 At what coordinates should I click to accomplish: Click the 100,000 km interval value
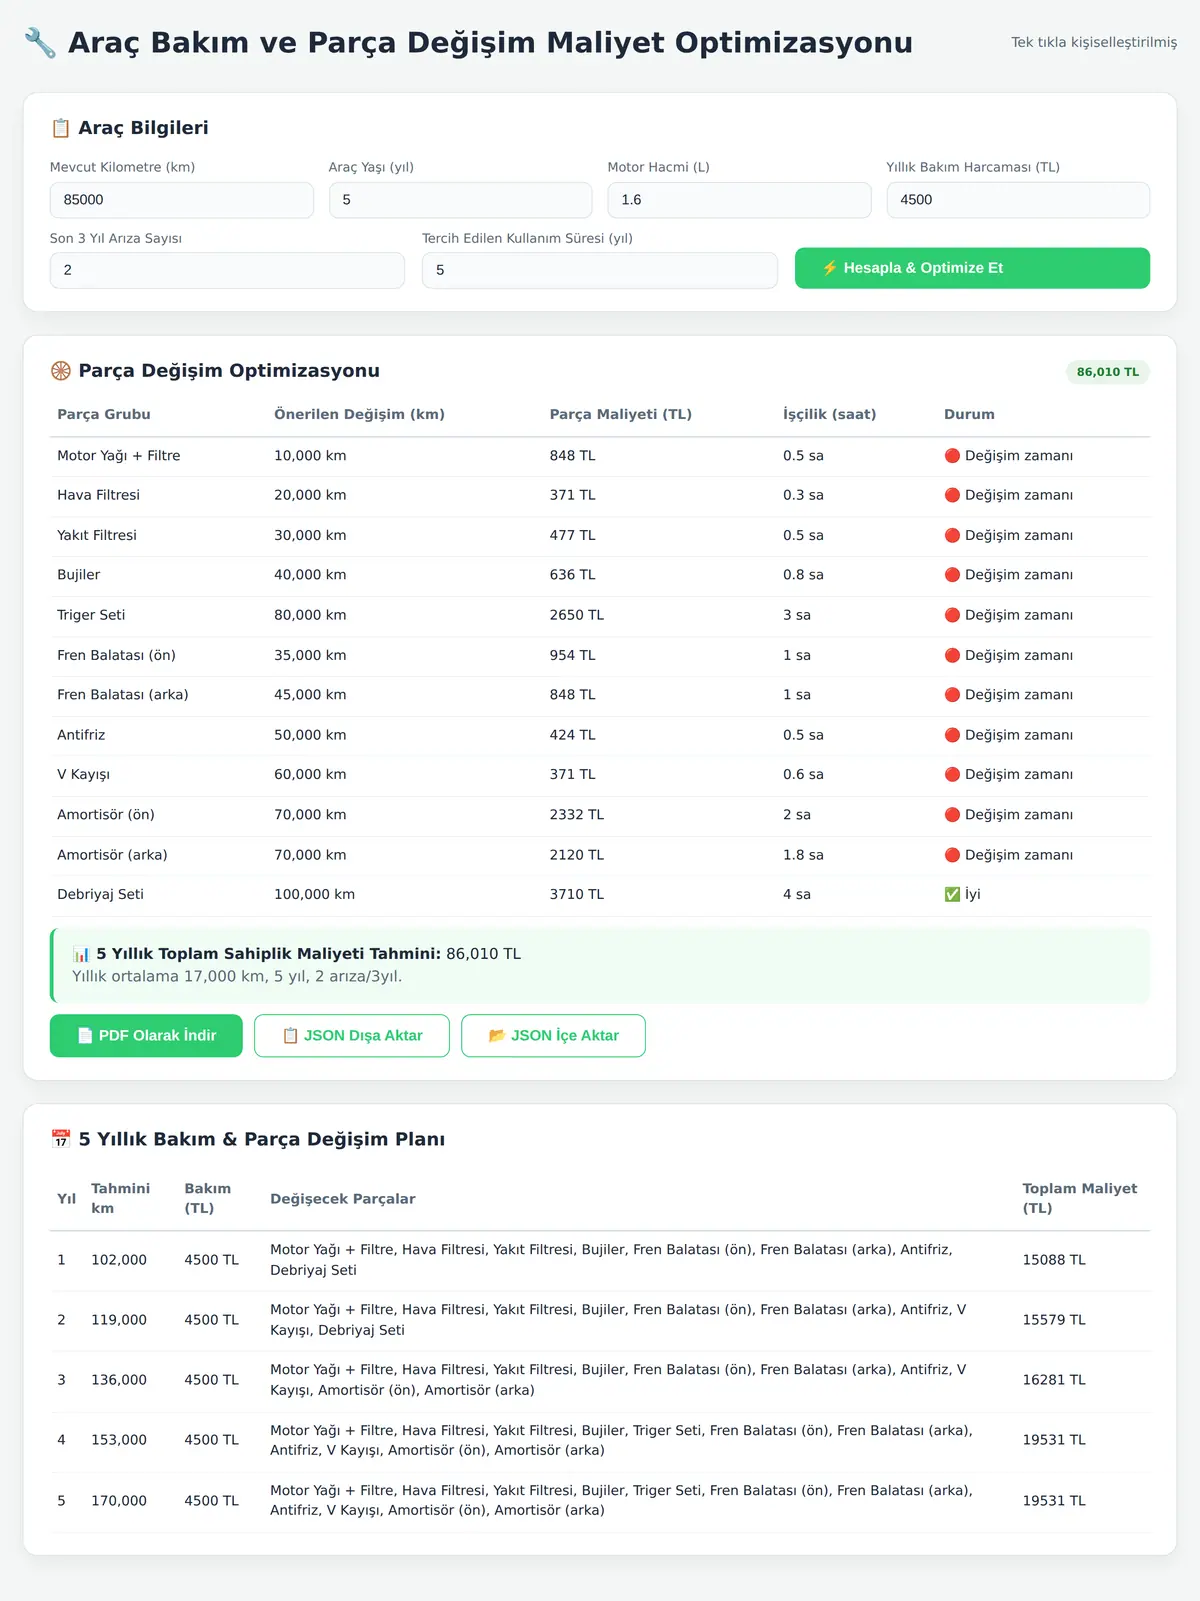pos(314,894)
